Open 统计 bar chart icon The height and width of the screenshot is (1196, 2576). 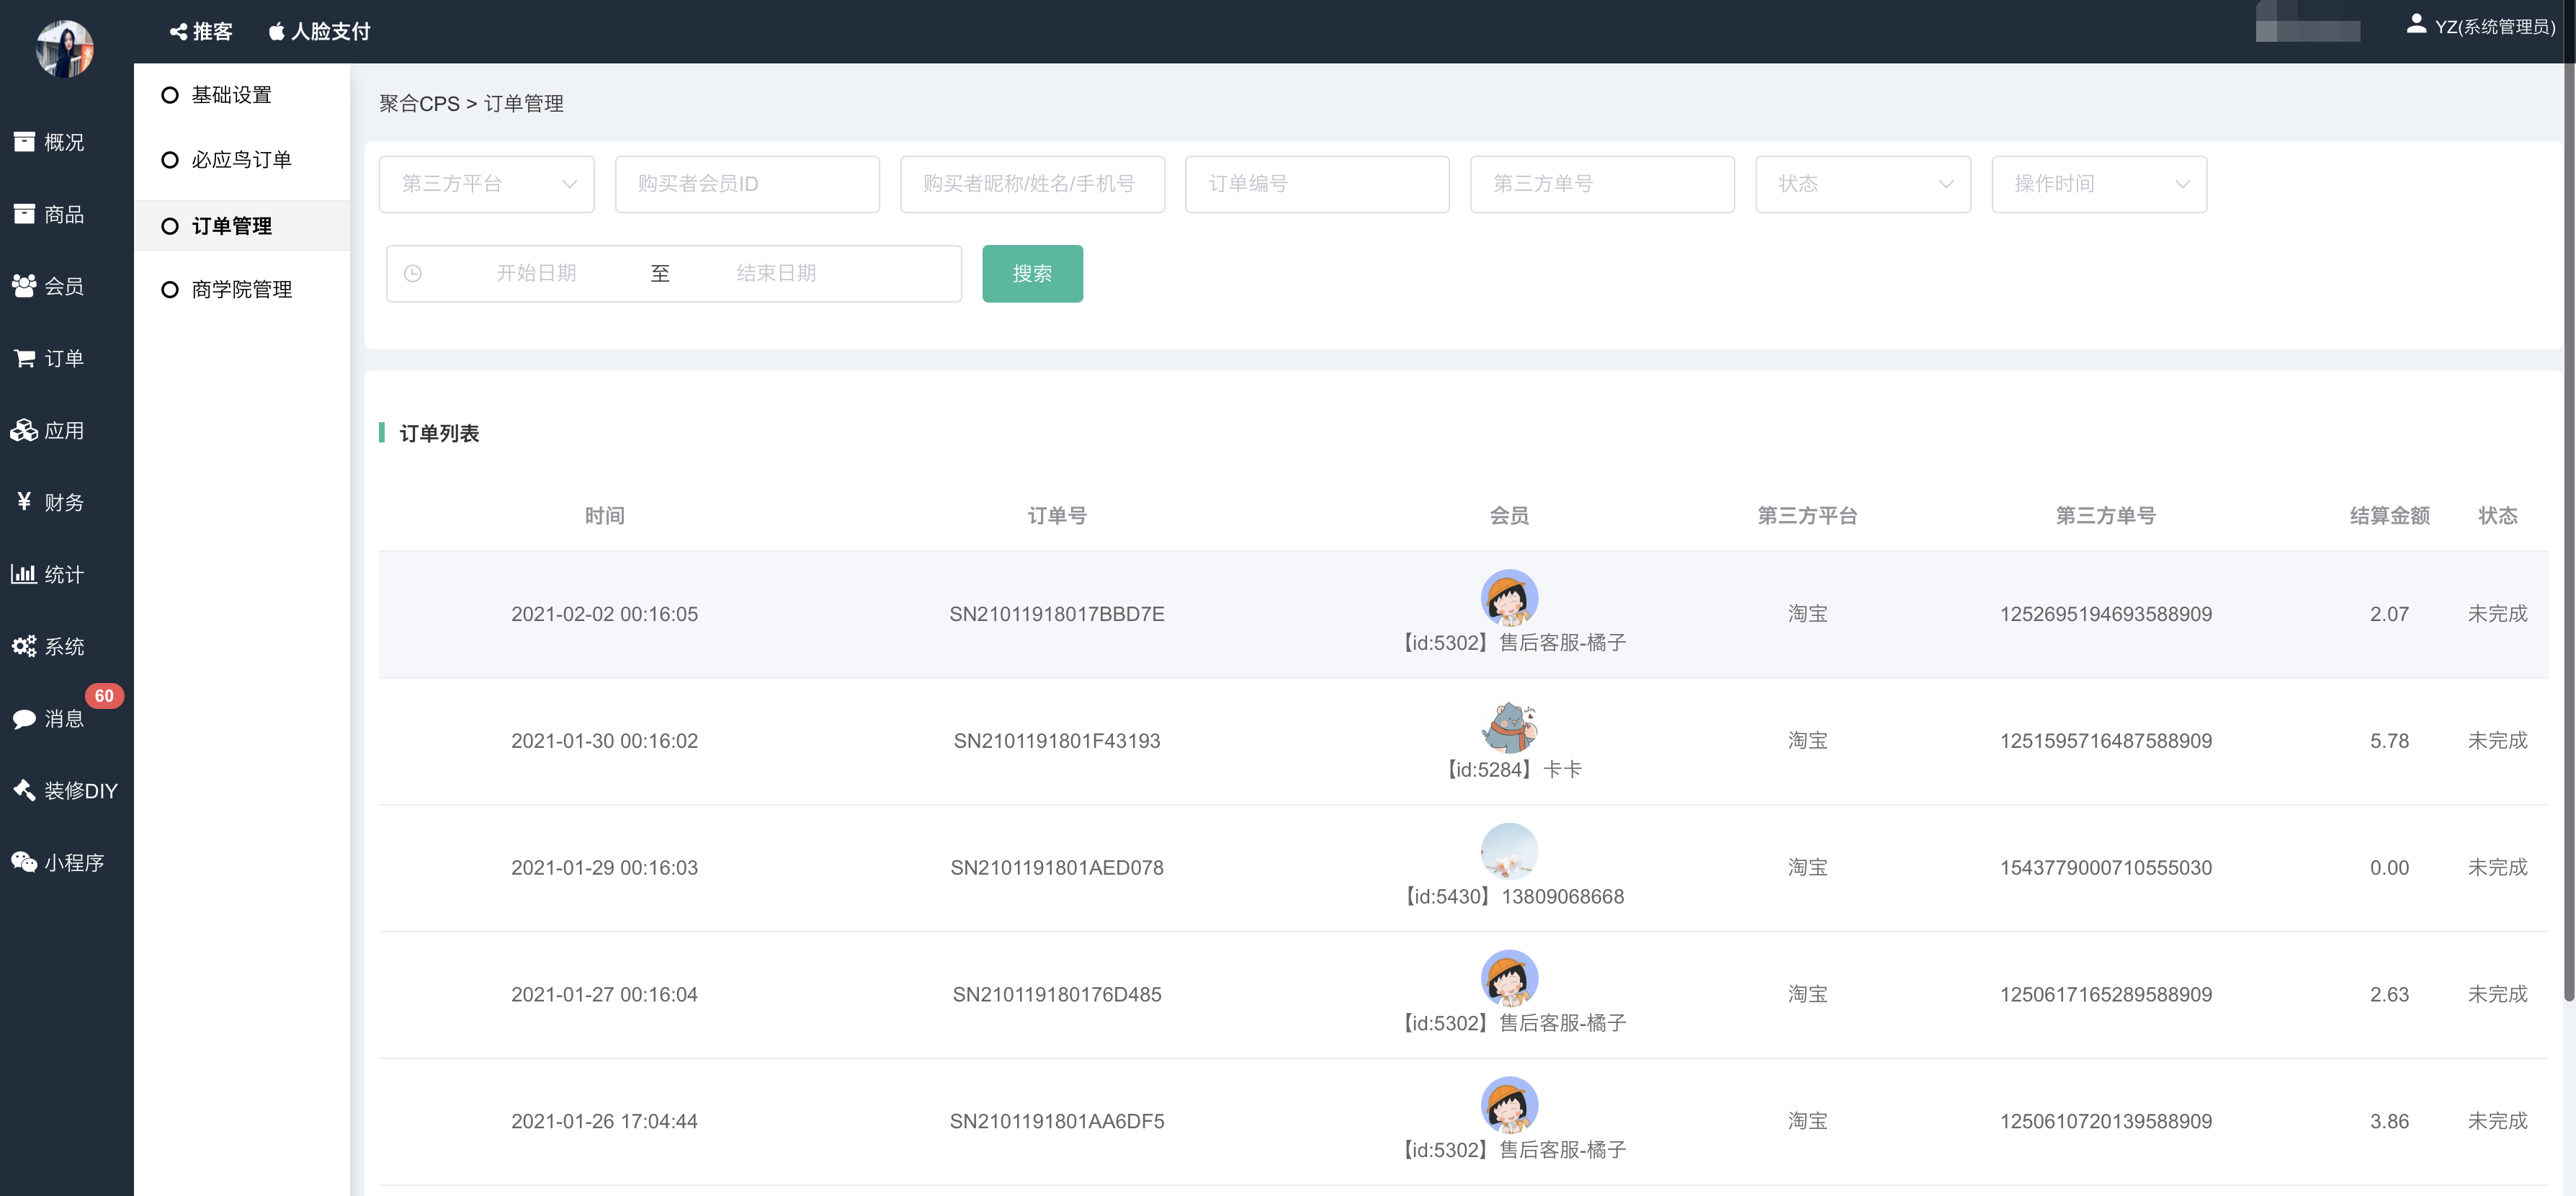24,574
